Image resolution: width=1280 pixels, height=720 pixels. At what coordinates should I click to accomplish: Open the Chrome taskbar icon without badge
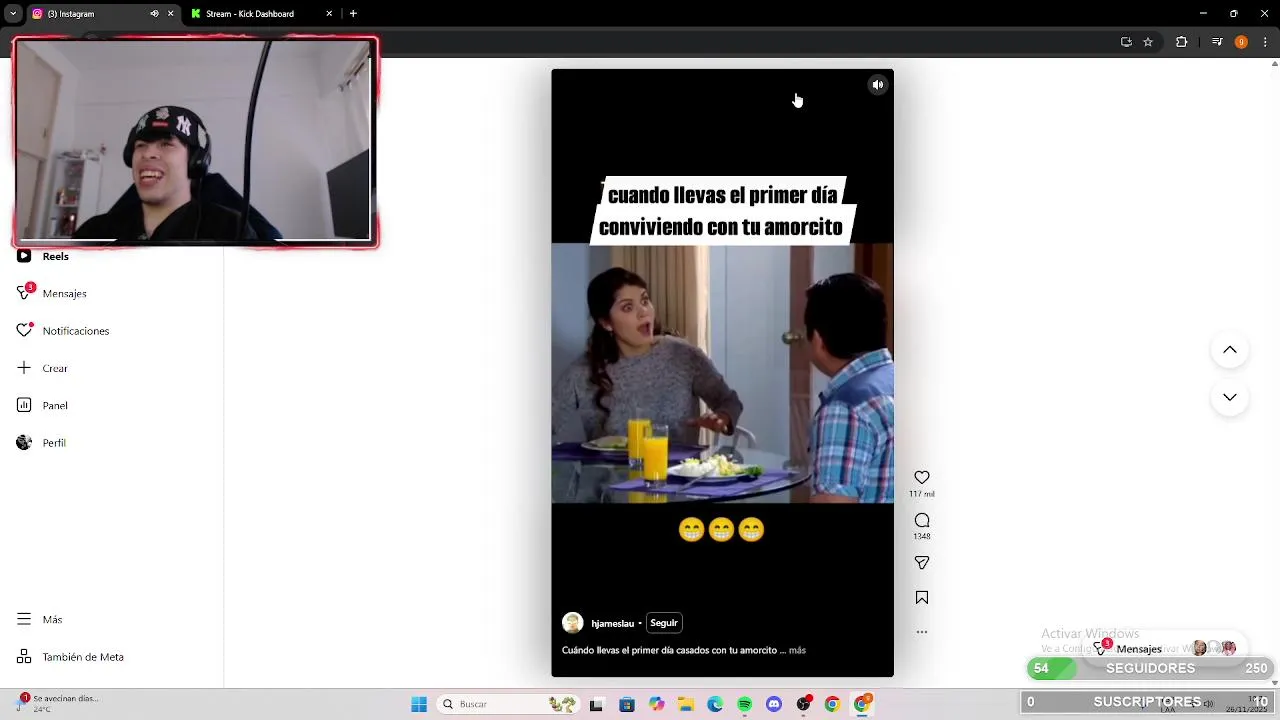[x=832, y=704]
